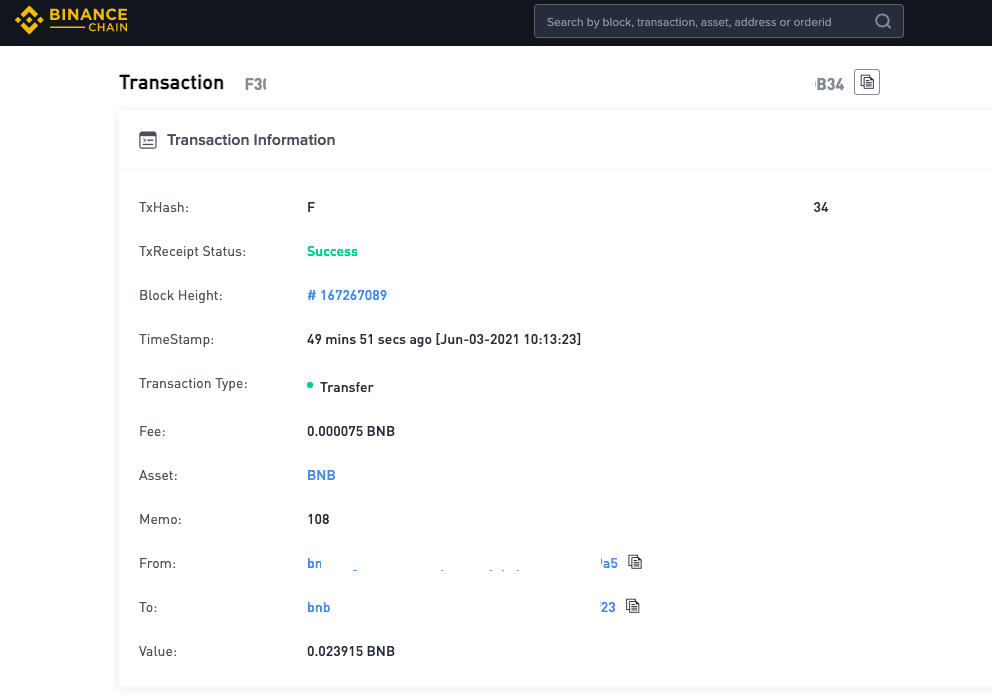Open the BNB asset link

(x=321, y=475)
